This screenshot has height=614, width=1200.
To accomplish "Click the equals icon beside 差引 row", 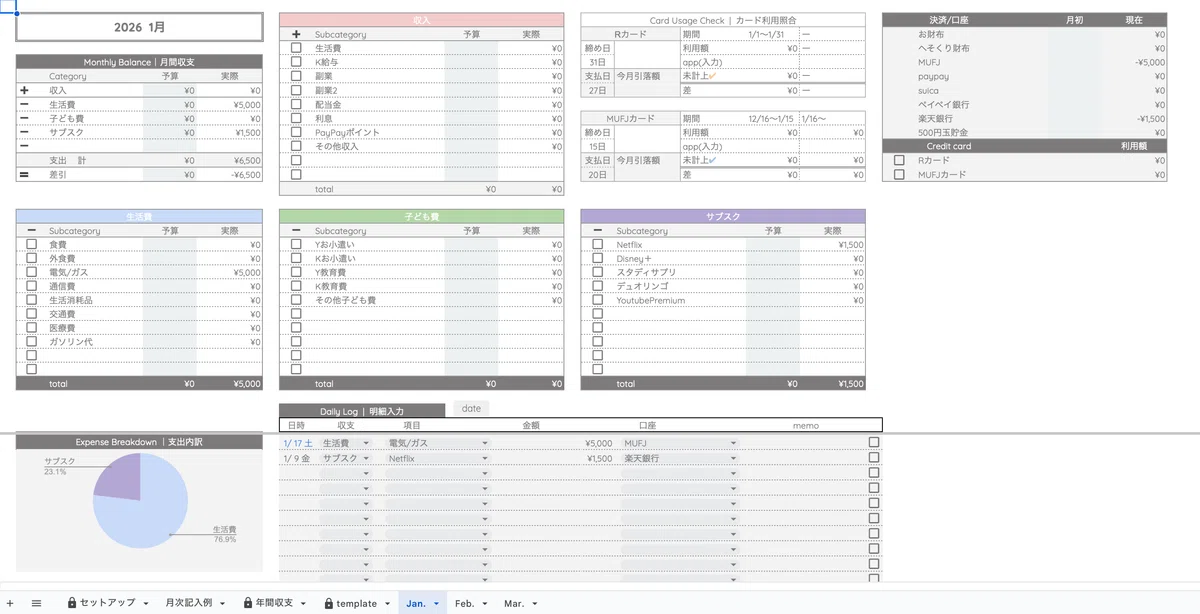I will [x=24, y=175].
